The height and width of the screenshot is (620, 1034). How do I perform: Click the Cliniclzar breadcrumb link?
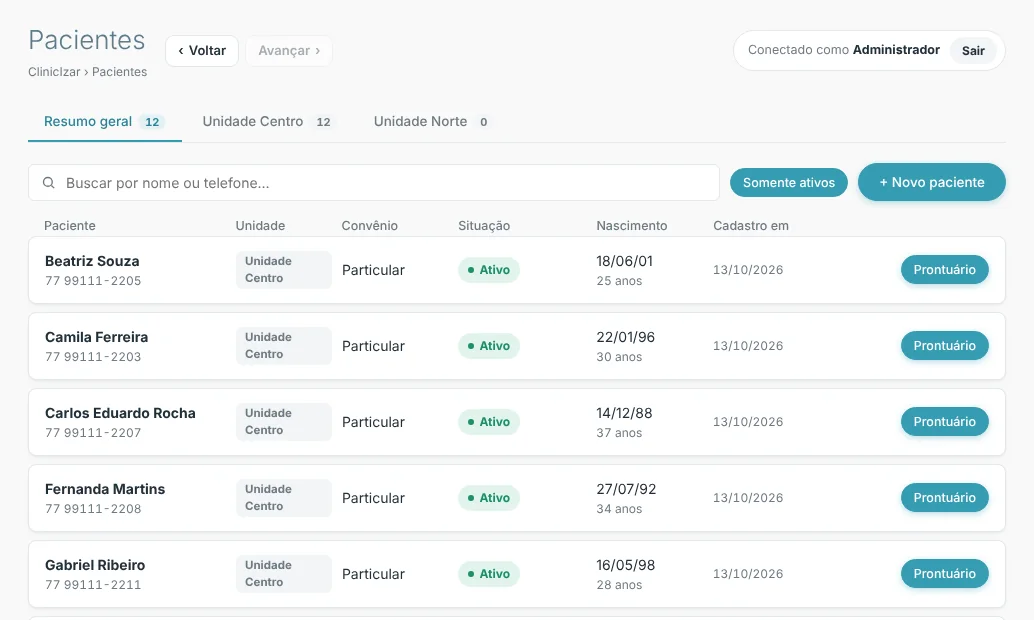54,72
